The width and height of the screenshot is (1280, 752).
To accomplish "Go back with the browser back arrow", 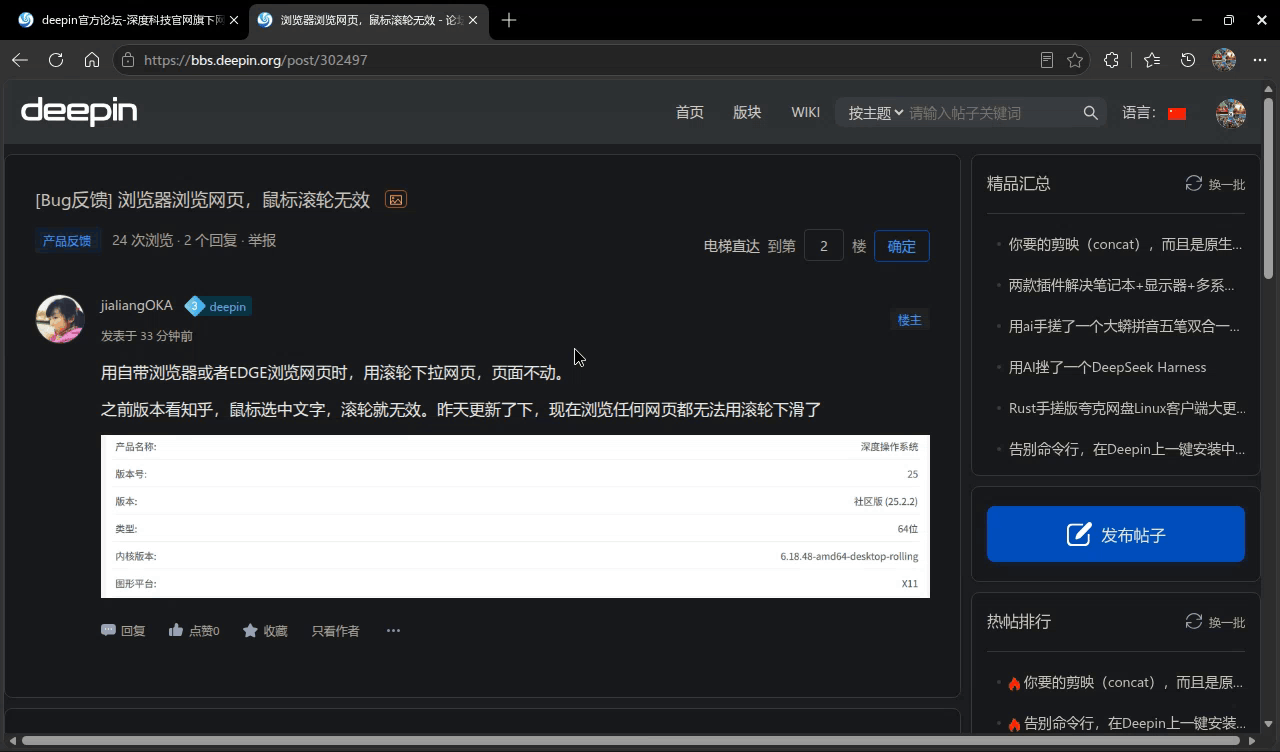I will coord(20,60).
